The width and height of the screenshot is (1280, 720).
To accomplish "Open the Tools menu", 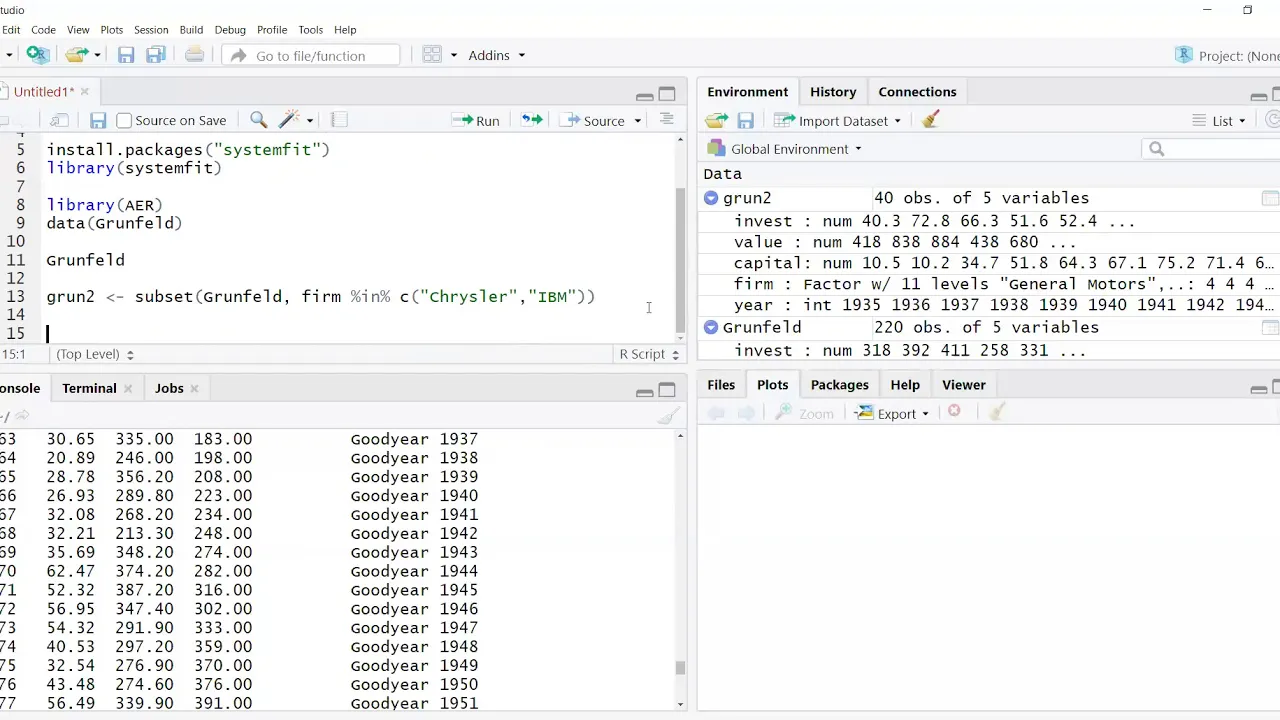I will [x=310, y=29].
